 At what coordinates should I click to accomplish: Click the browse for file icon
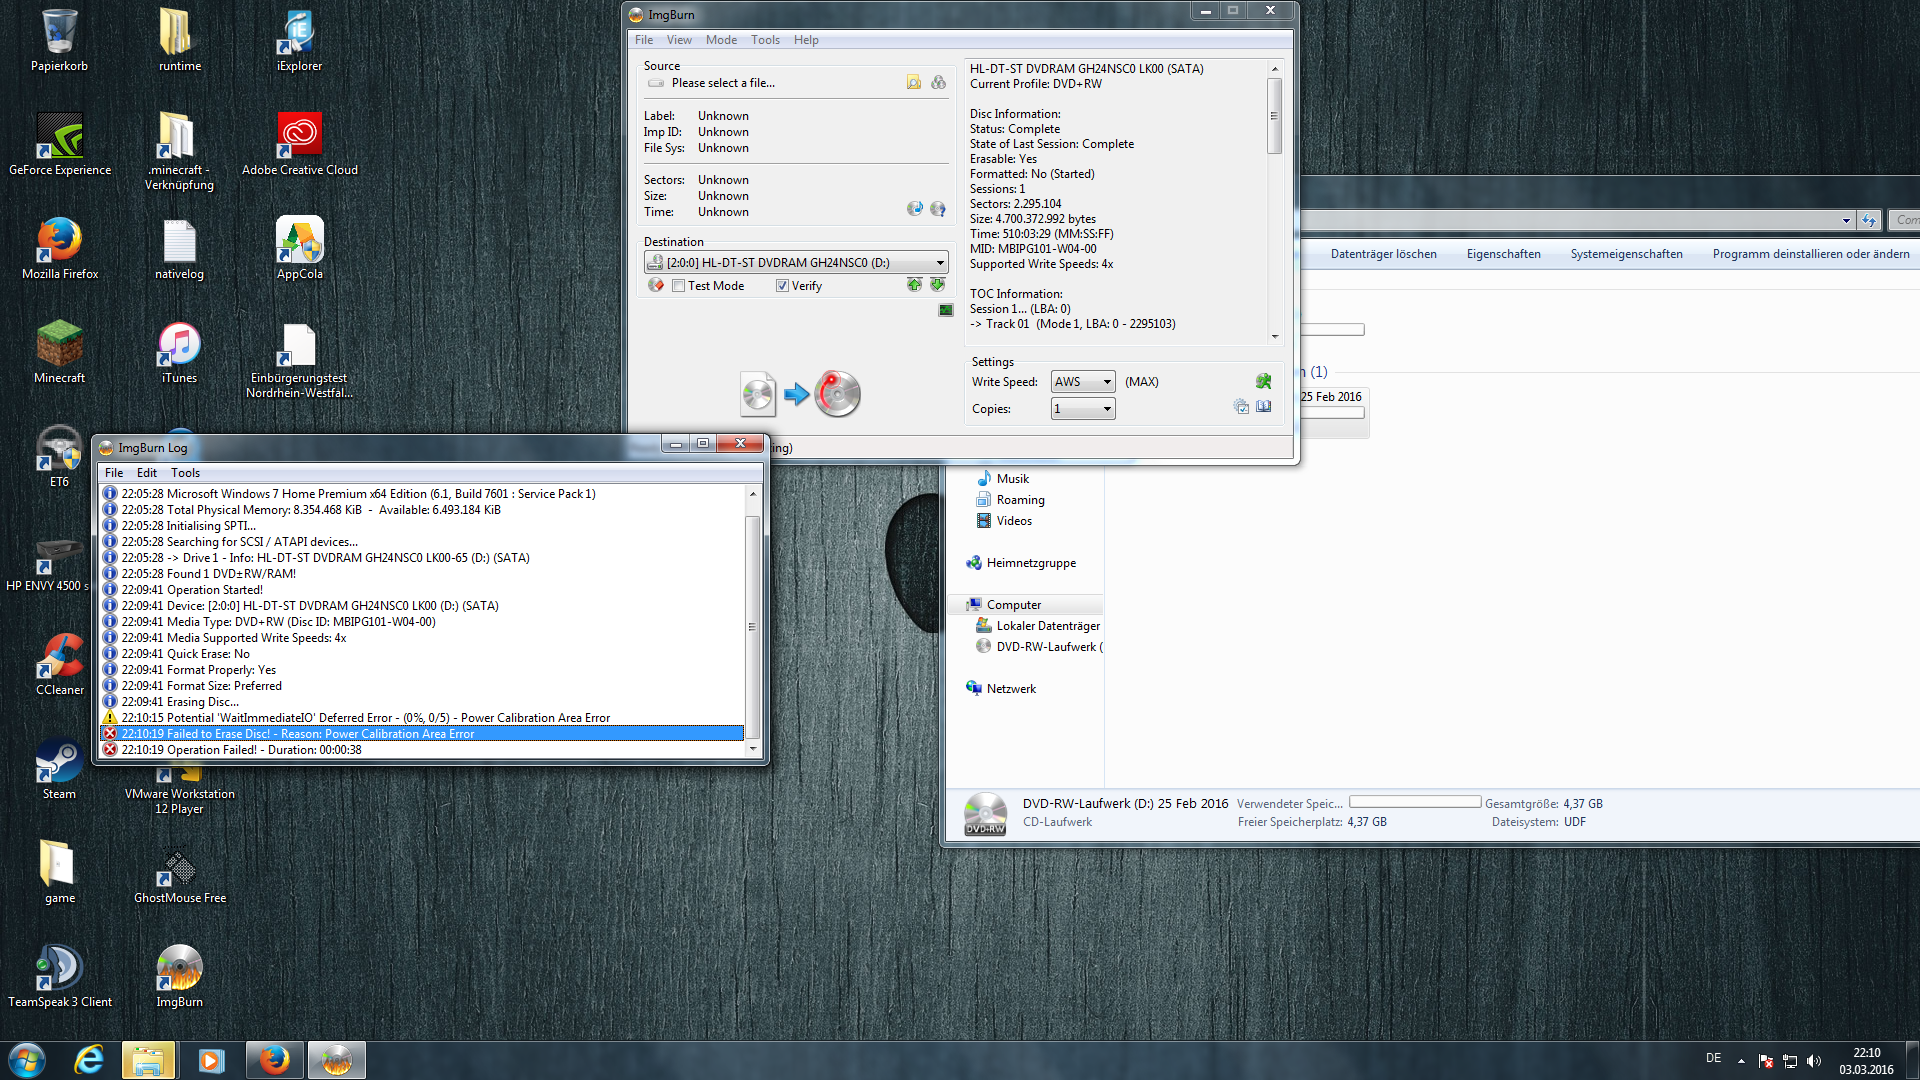pyautogui.click(x=913, y=83)
